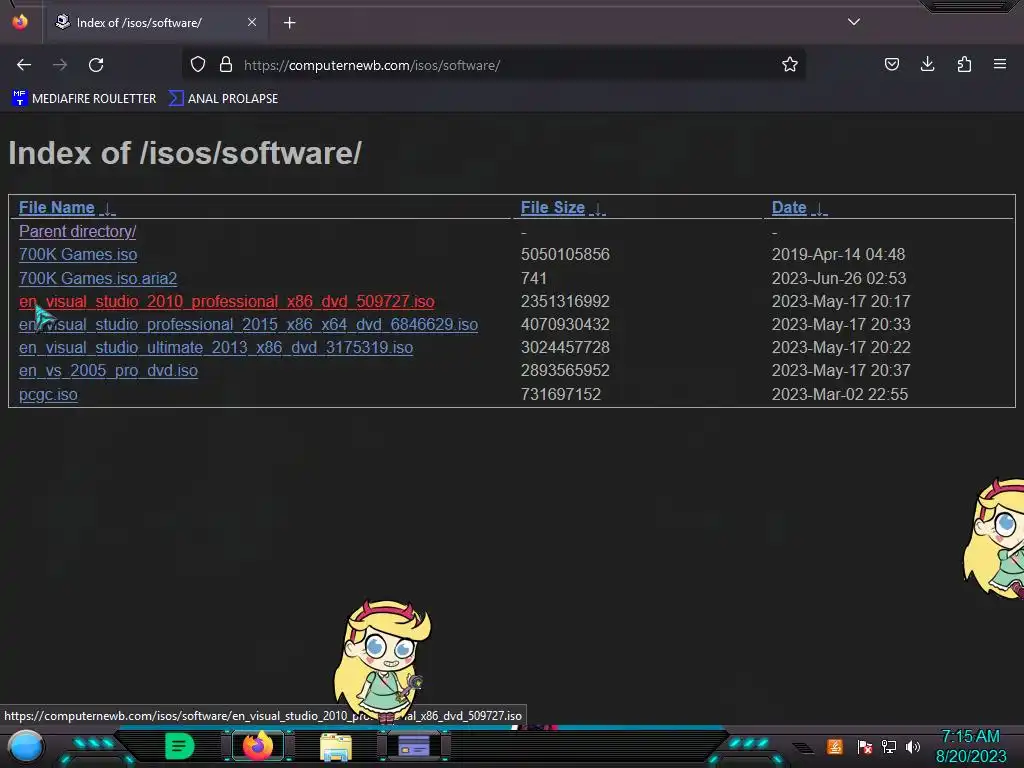Open the Start orb button

click(26, 746)
